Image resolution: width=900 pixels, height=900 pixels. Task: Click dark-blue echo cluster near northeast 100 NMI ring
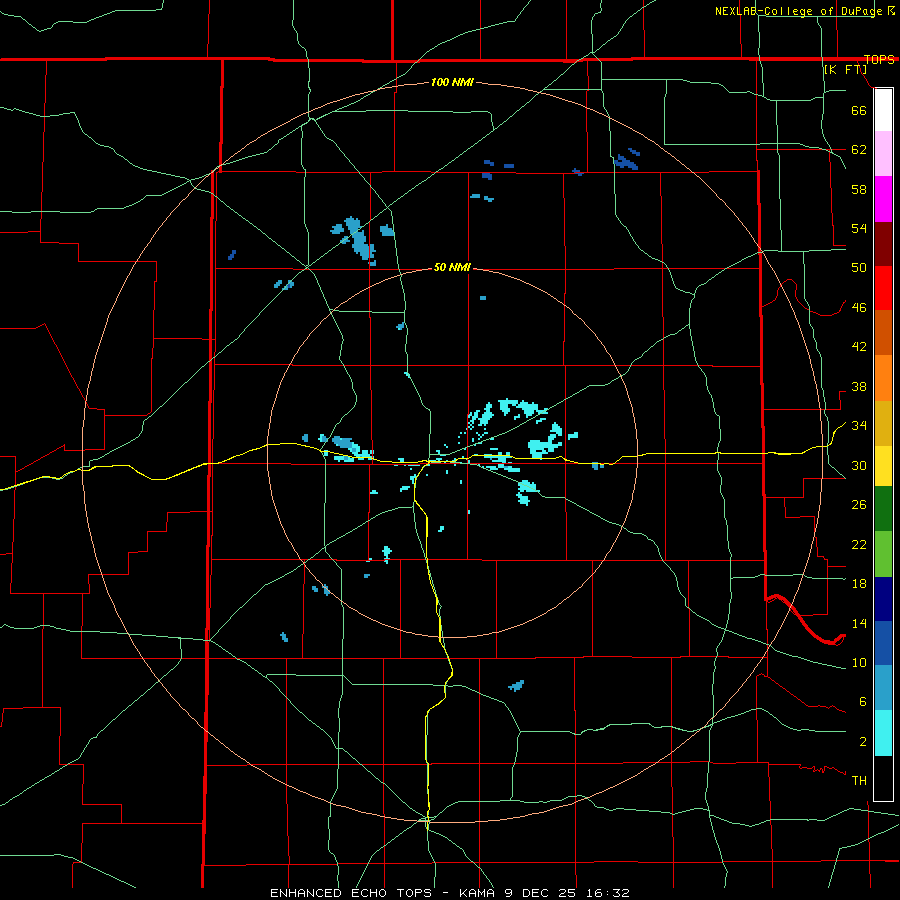click(x=626, y=160)
